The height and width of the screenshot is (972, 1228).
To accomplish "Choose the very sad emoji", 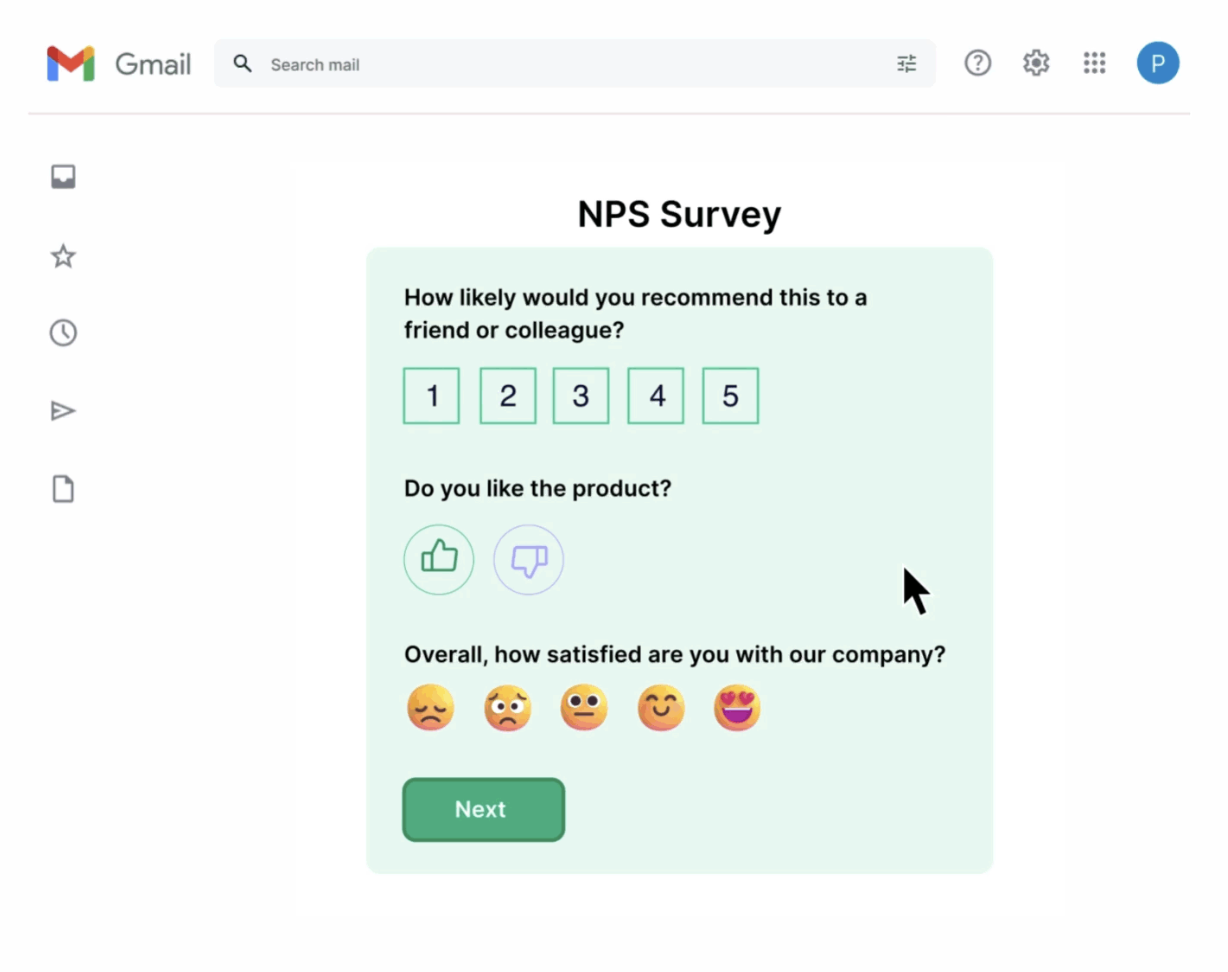I will click(x=430, y=708).
